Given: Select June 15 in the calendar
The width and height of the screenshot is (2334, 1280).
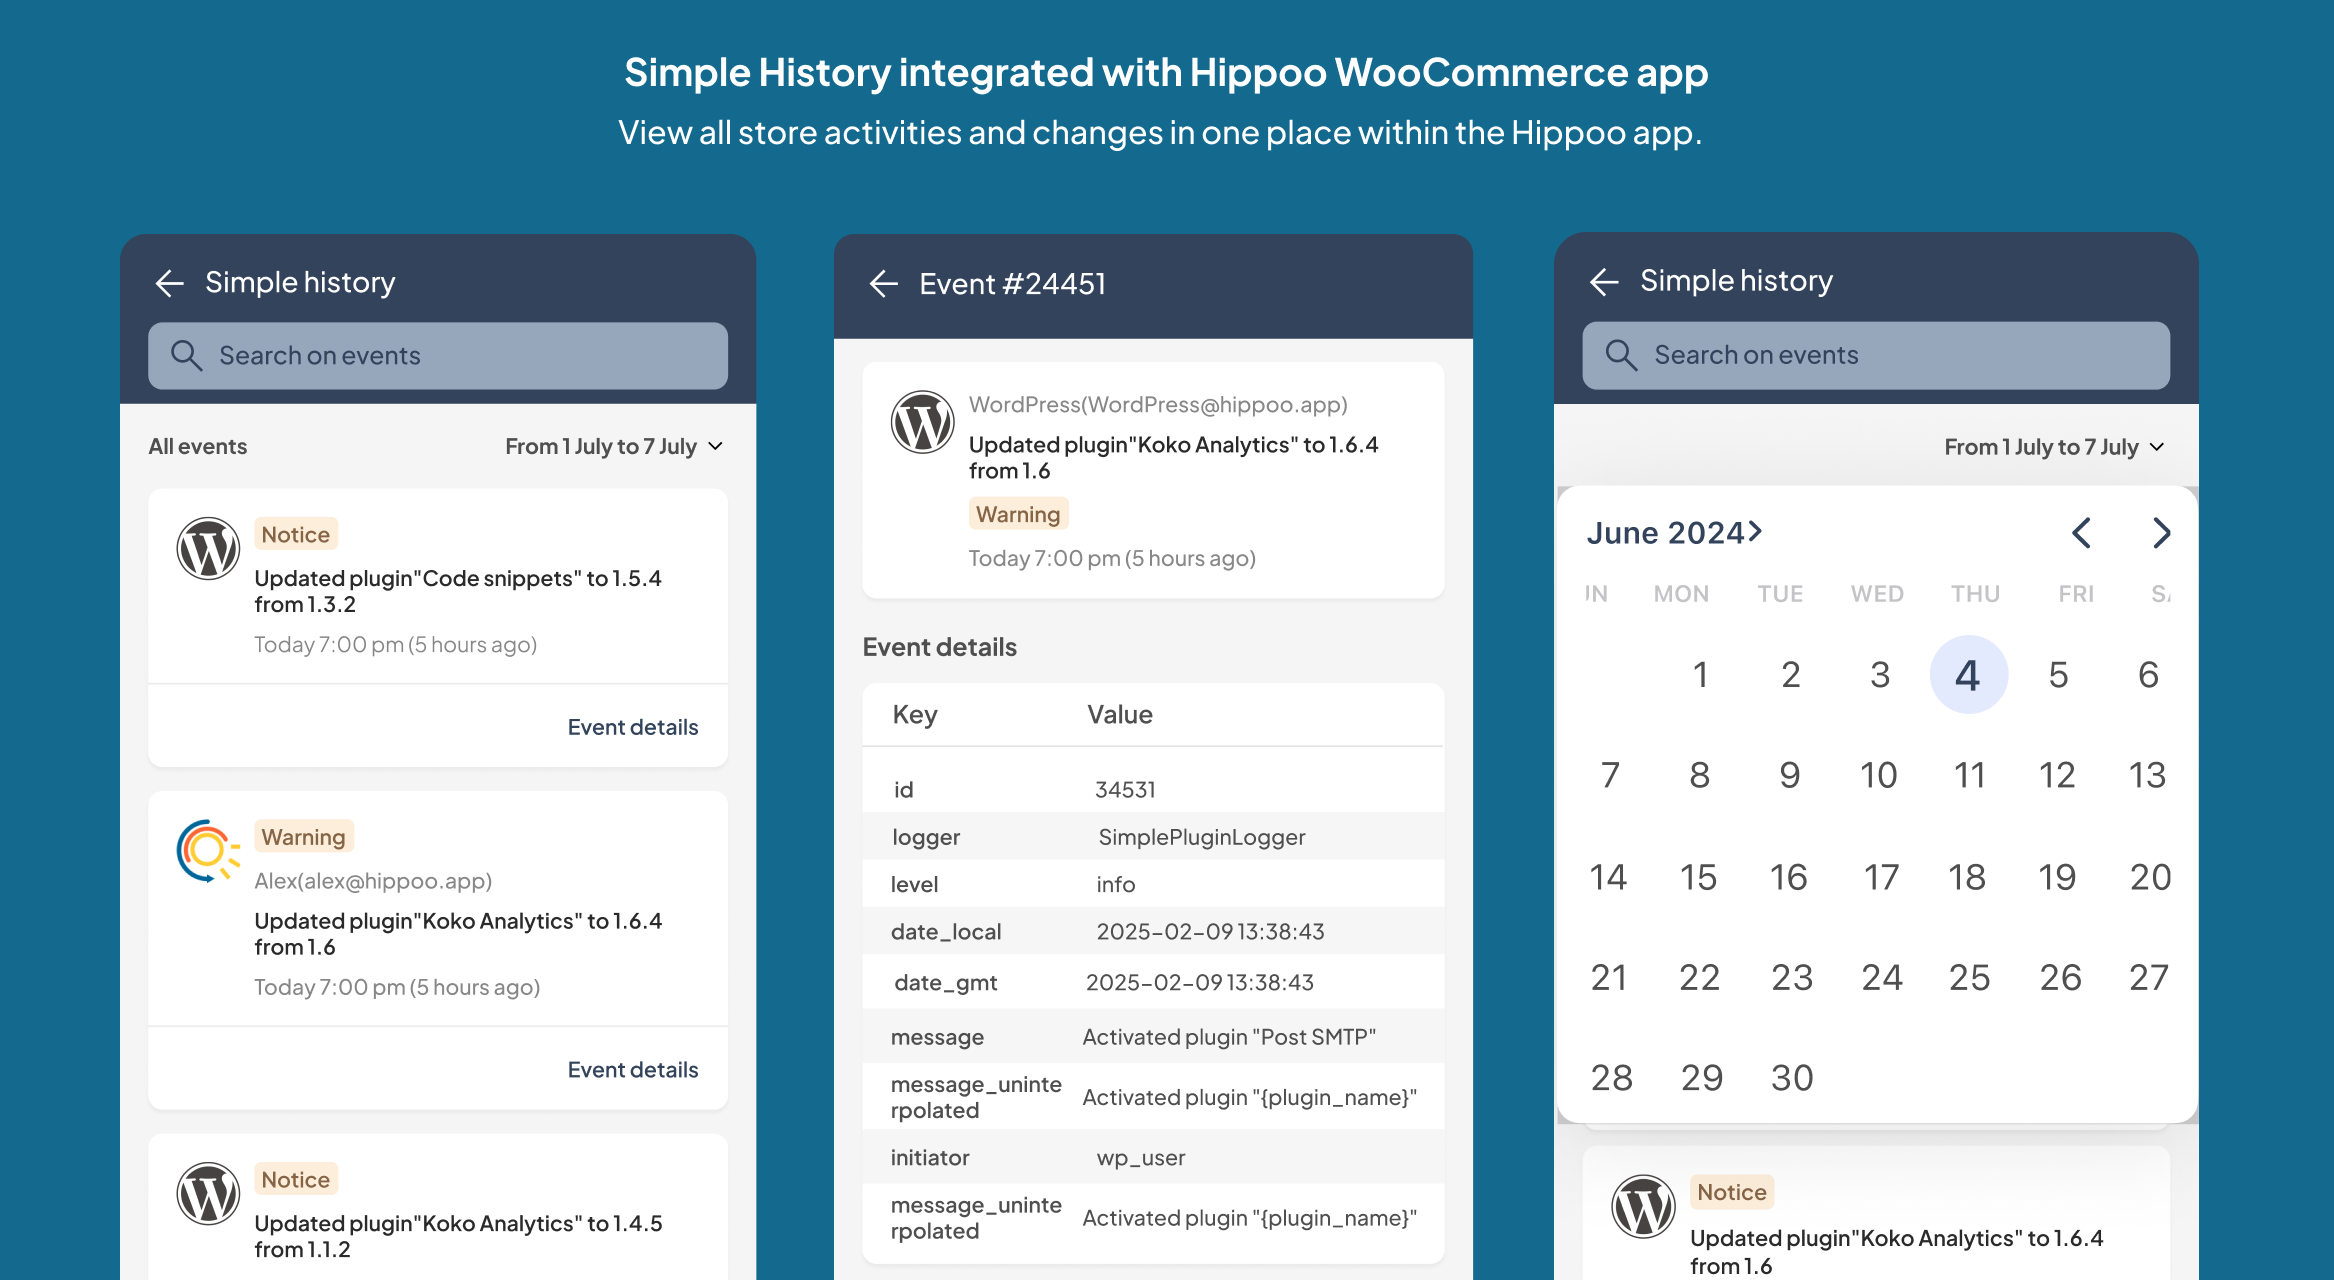Looking at the screenshot, I should (1698, 877).
